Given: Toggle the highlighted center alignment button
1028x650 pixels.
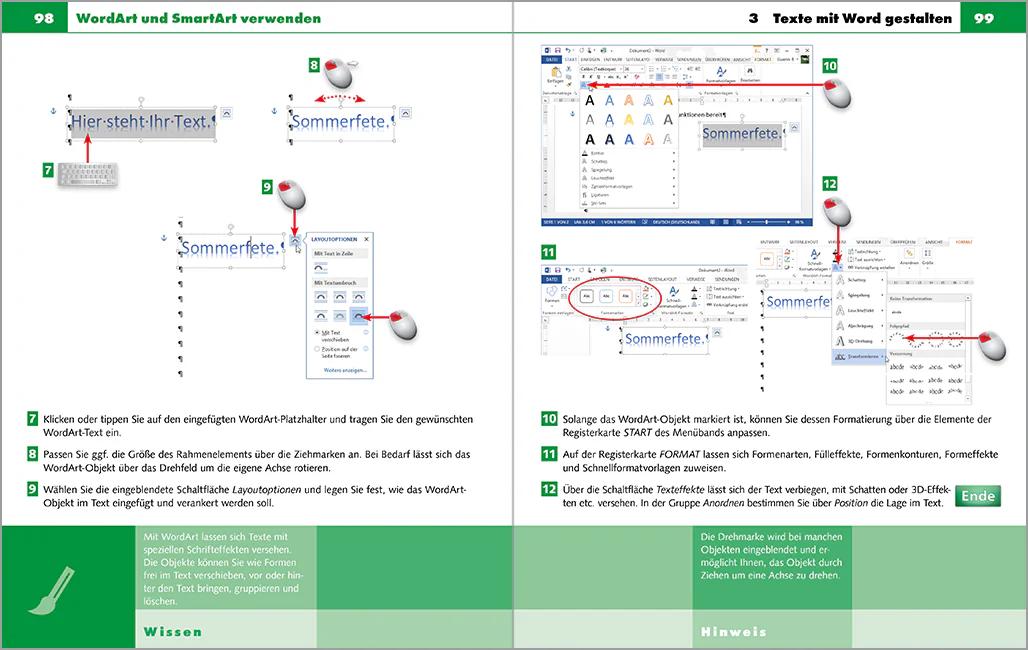Looking at the screenshot, I should (660, 77).
